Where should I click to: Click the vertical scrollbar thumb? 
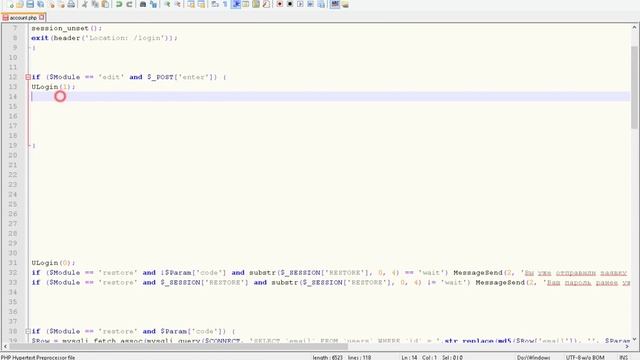[x=634, y=88]
